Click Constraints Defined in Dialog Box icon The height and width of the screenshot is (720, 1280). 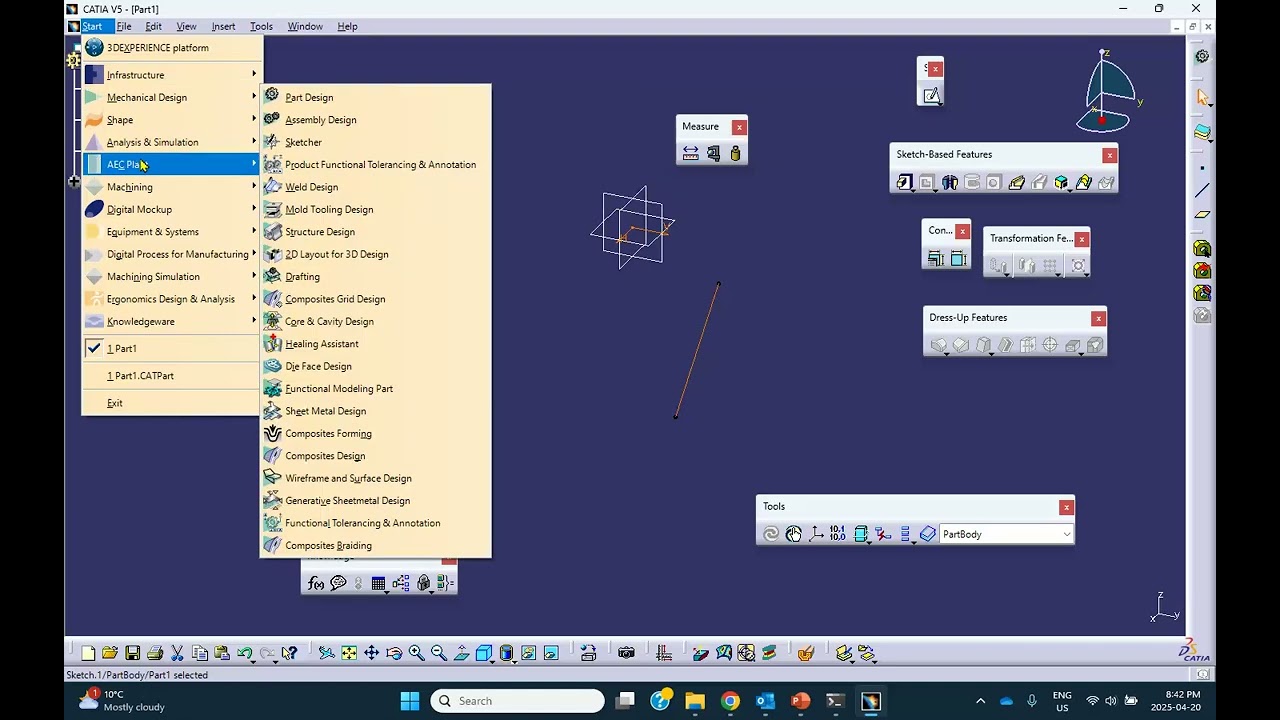coord(936,259)
